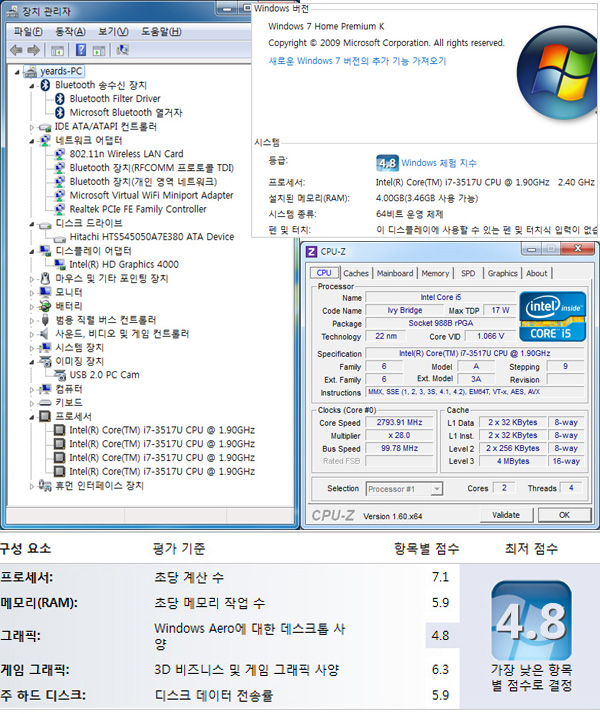Image resolution: width=600 pixels, height=714 pixels.
Task: Click the Bus Speed 99.78 MHz value
Action: (x=399, y=448)
